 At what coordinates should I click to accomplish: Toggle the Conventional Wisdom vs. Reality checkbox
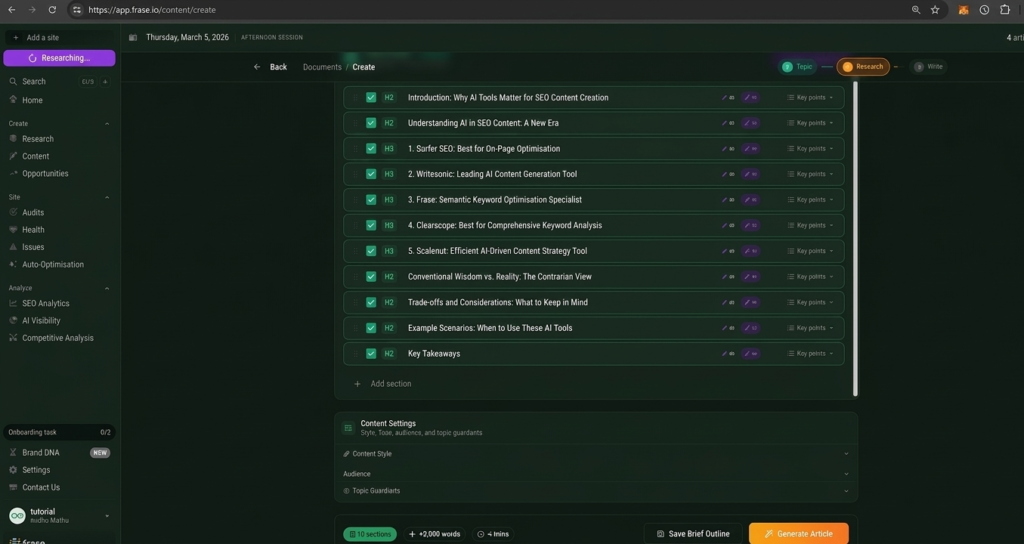[x=371, y=277]
